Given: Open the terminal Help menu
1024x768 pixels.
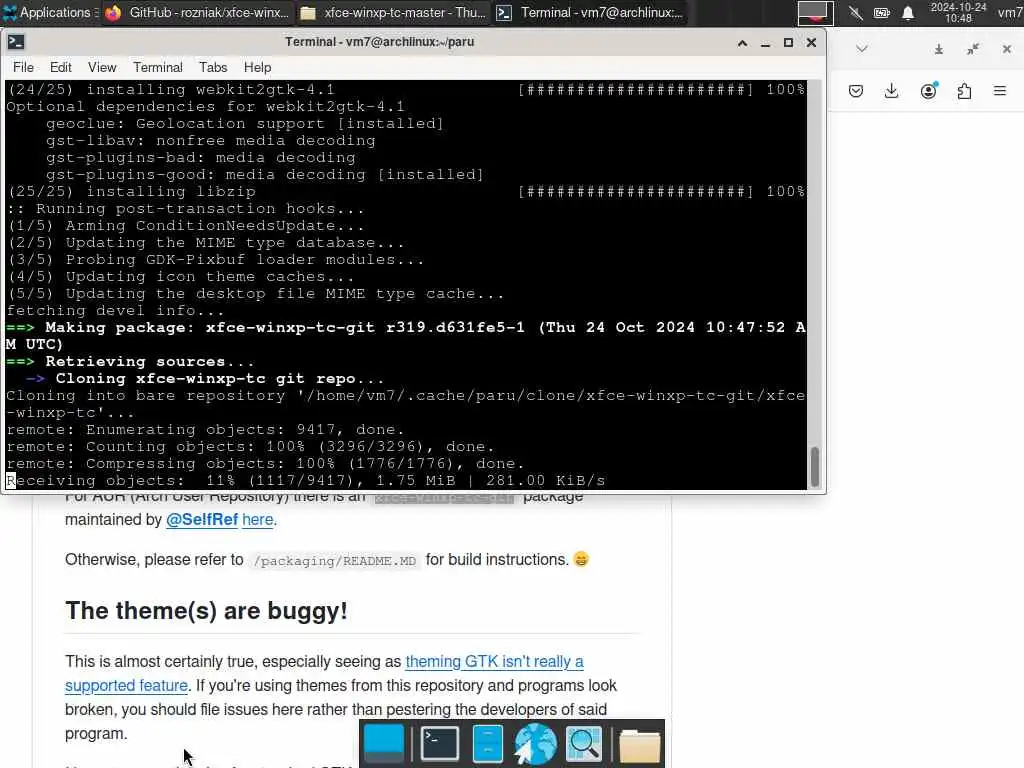Looking at the screenshot, I should [x=257, y=67].
